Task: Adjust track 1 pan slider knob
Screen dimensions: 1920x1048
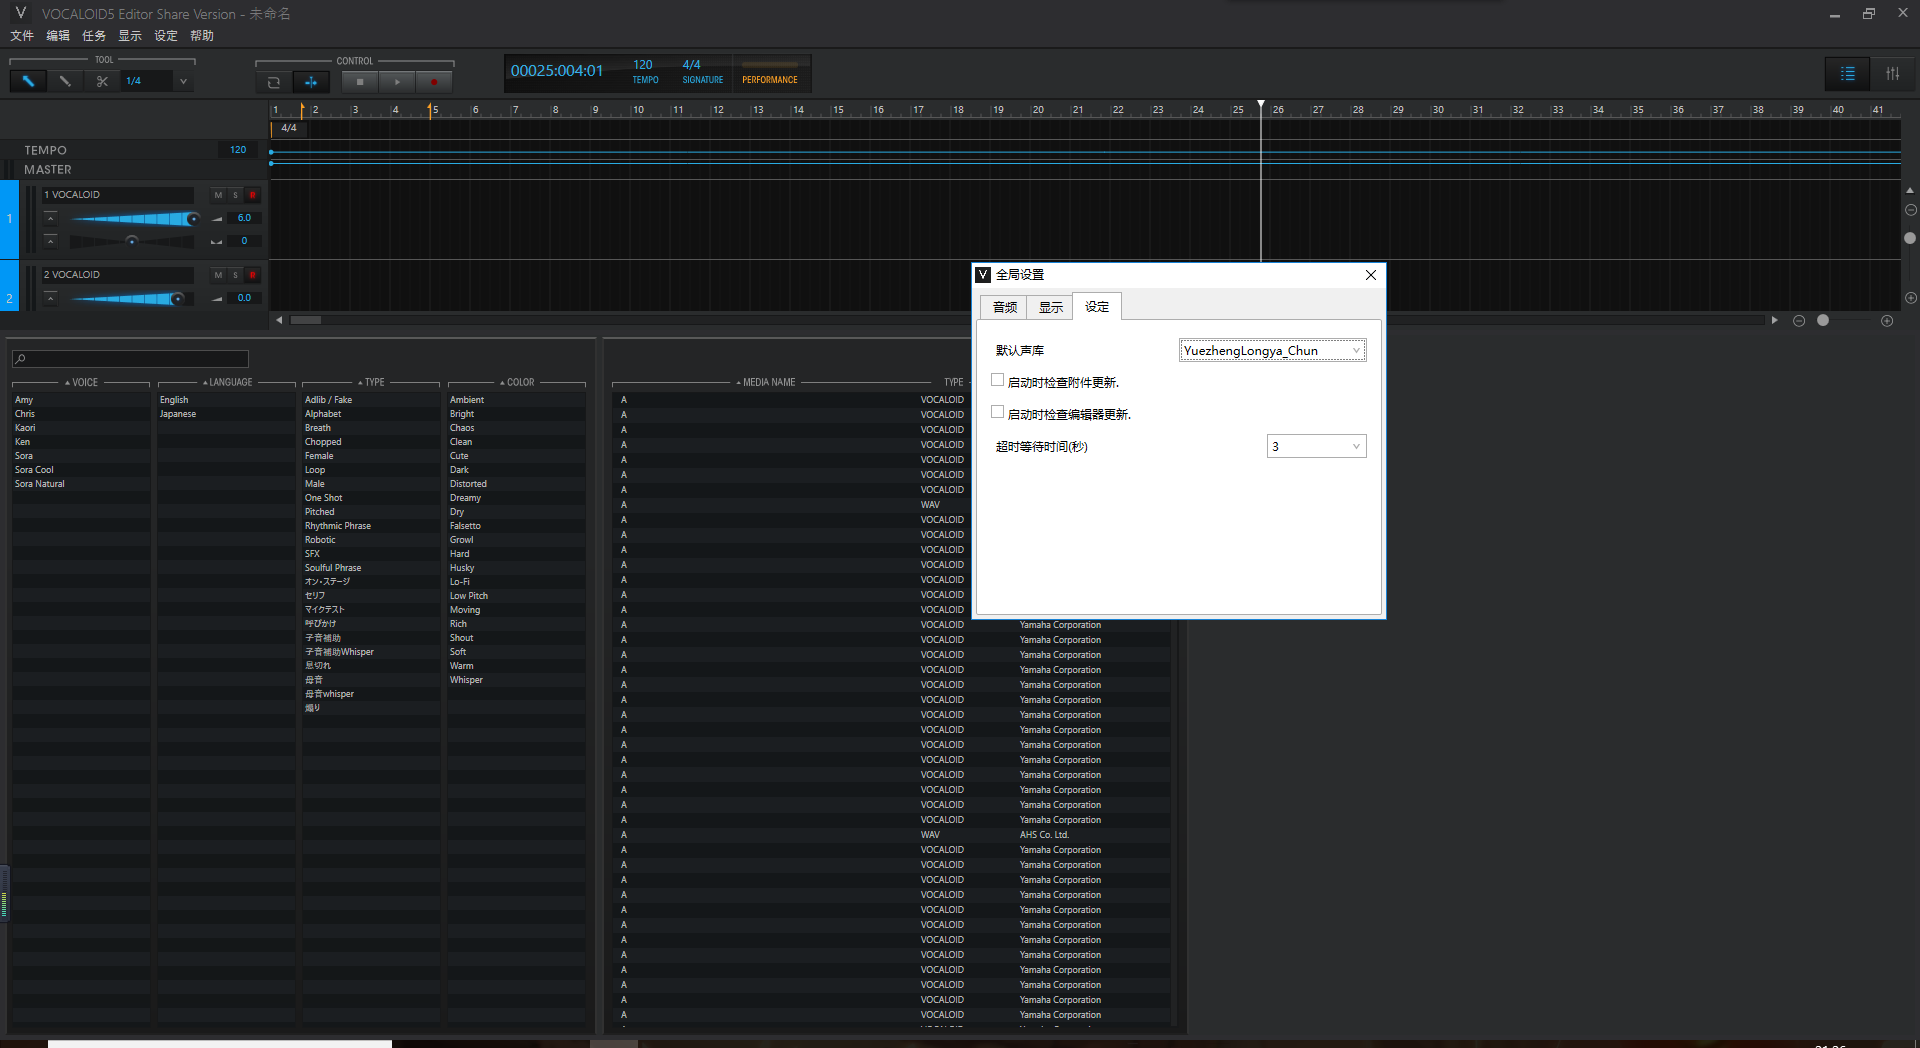Action: click(x=131, y=241)
